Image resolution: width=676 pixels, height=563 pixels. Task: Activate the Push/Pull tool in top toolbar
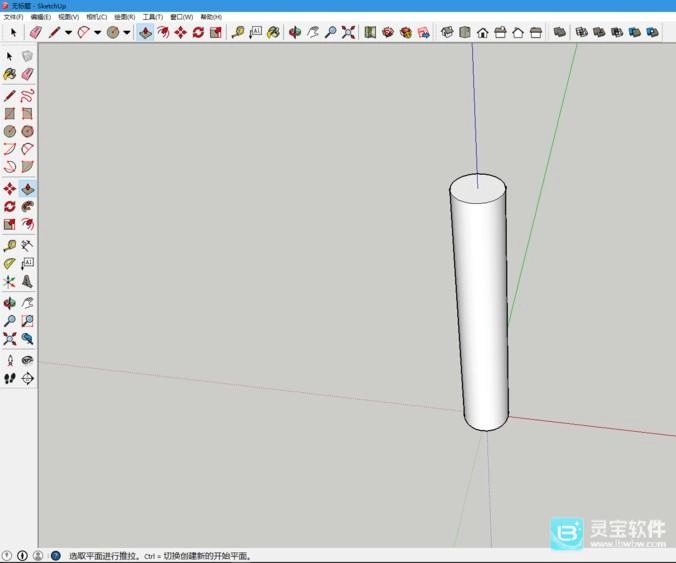[145, 32]
